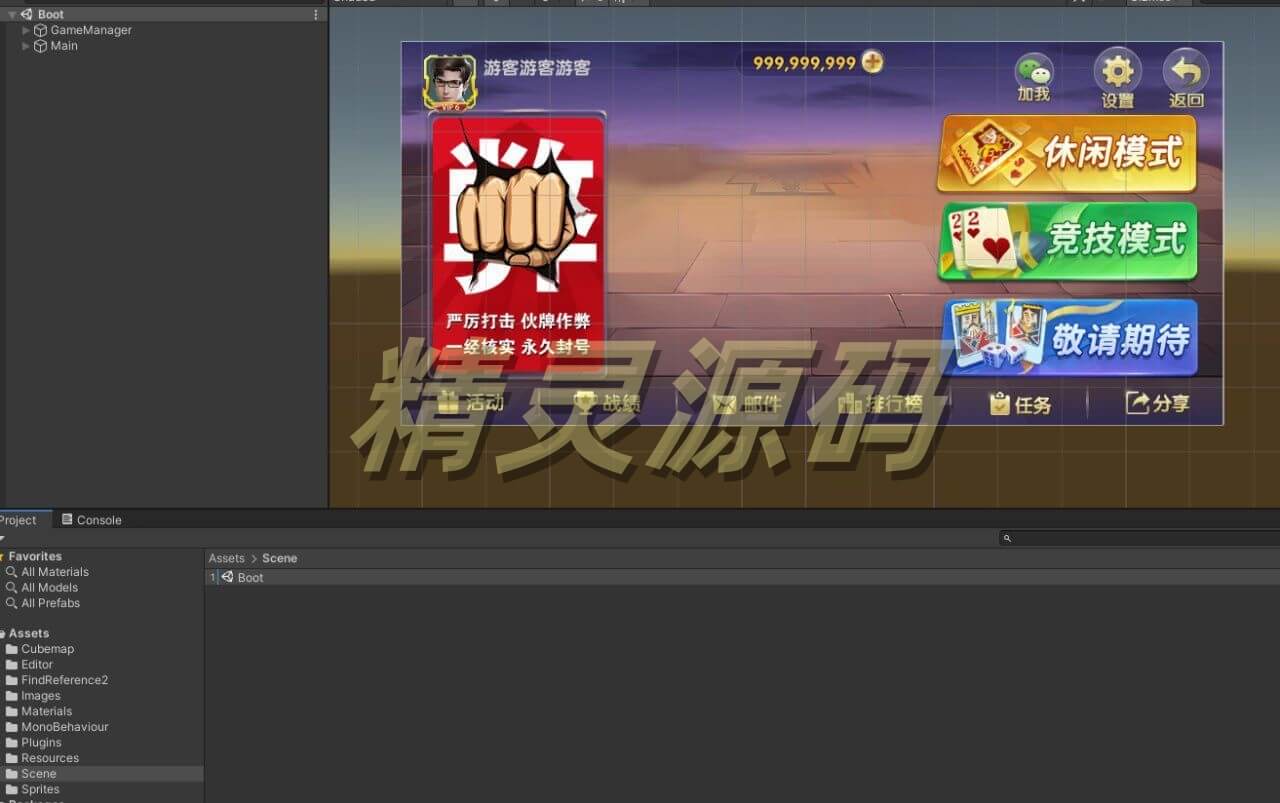Expand the GameManager object

pos(26,30)
